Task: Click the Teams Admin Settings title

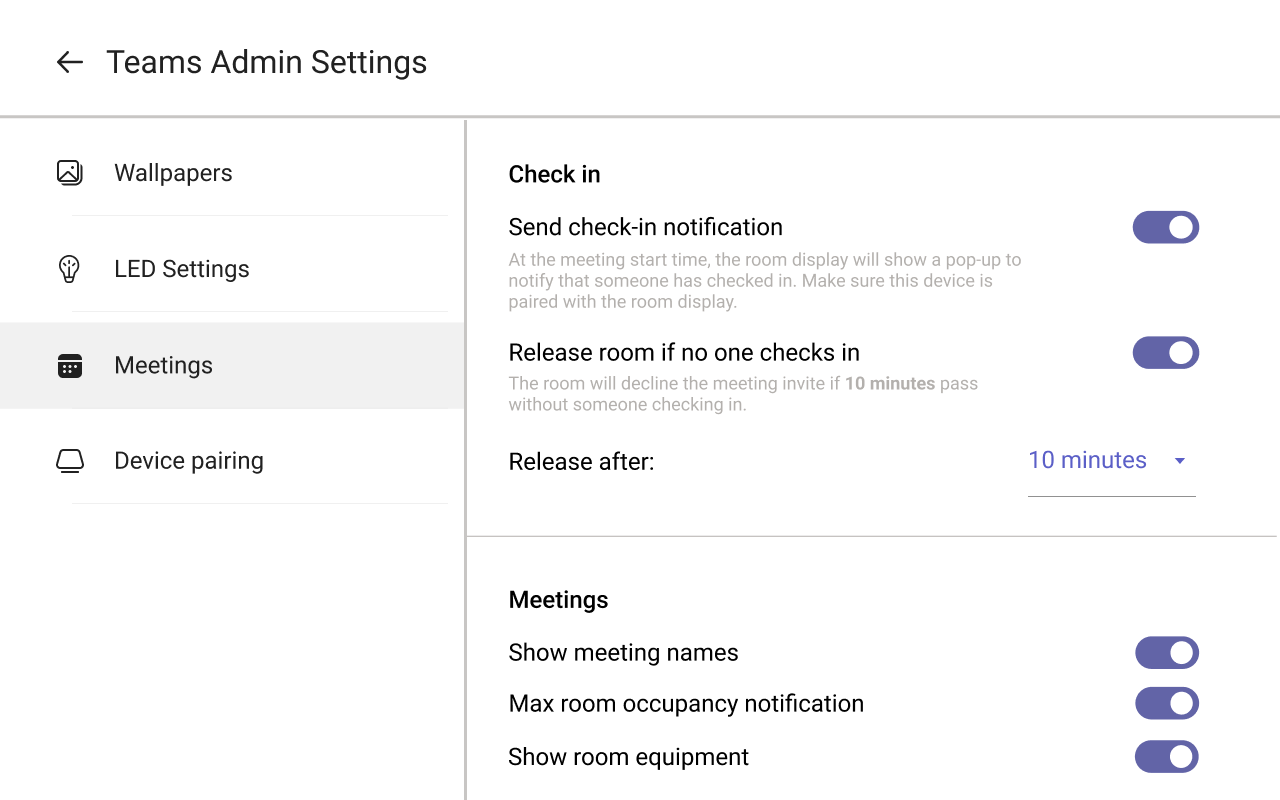Action: [x=267, y=62]
